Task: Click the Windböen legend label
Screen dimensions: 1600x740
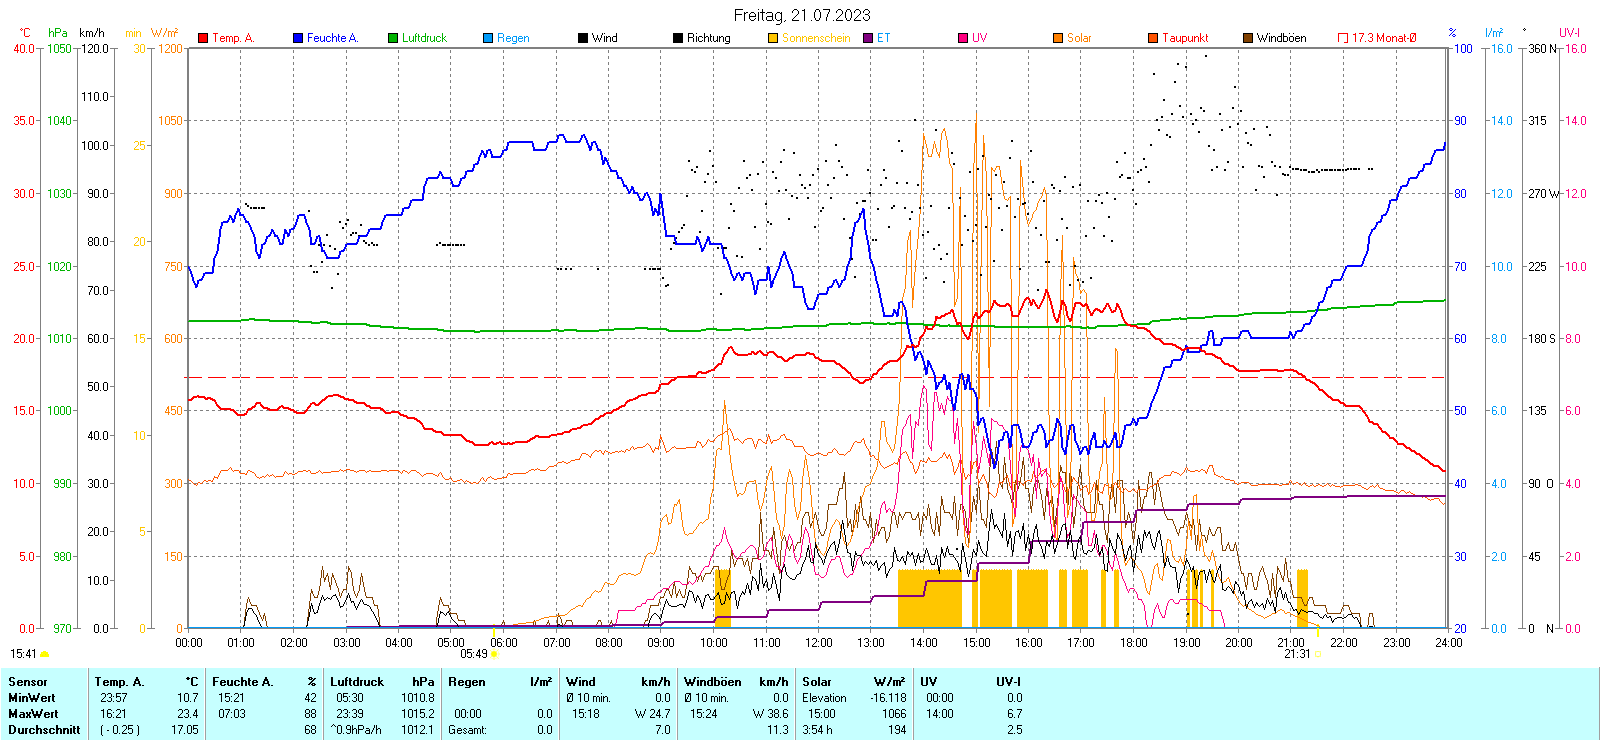Action: pos(1281,38)
